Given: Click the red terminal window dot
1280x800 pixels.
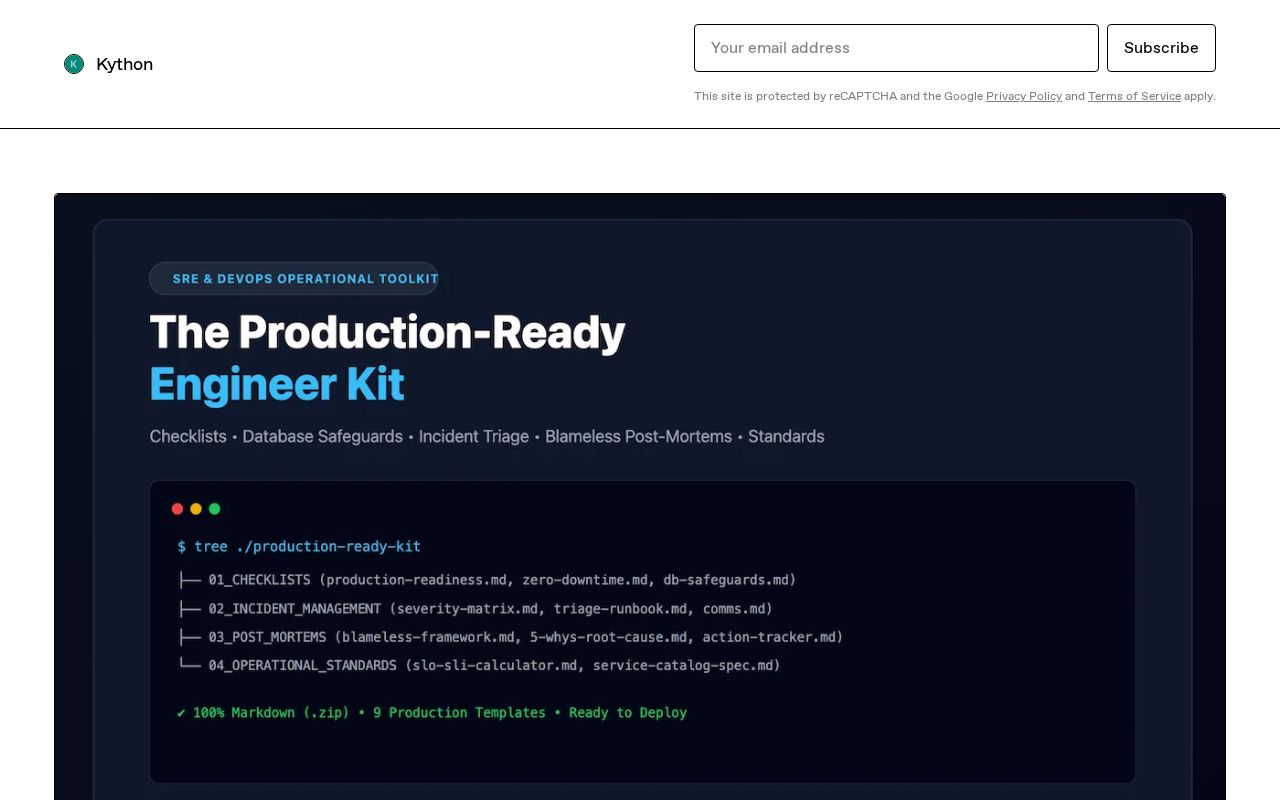Looking at the screenshot, I should 177,509.
